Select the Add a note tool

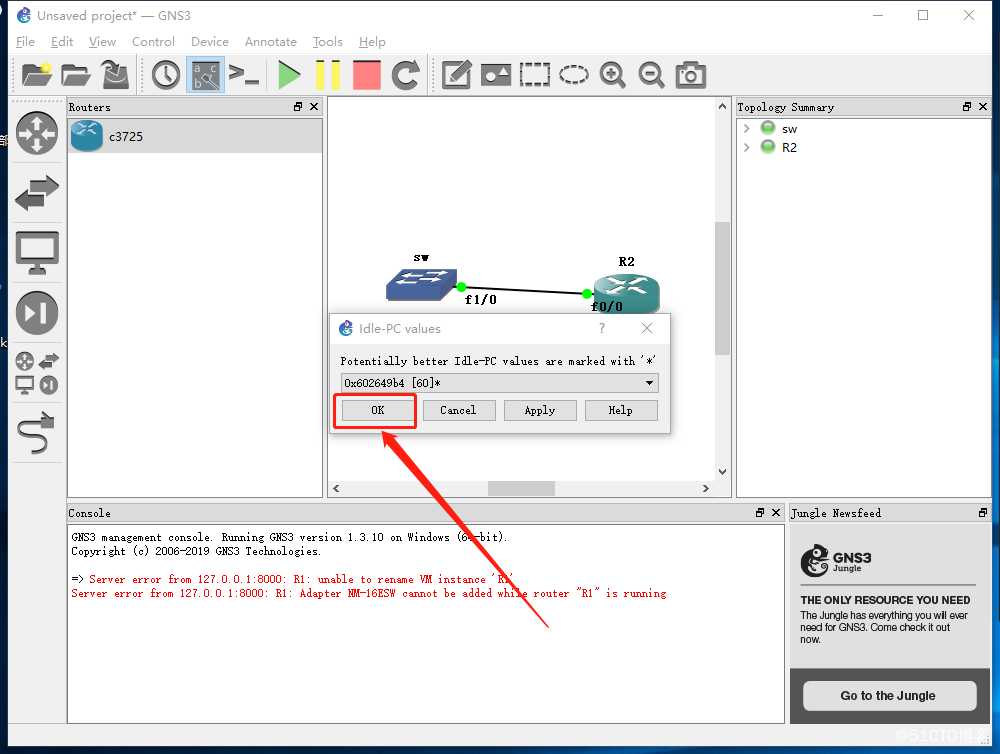coord(457,75)
